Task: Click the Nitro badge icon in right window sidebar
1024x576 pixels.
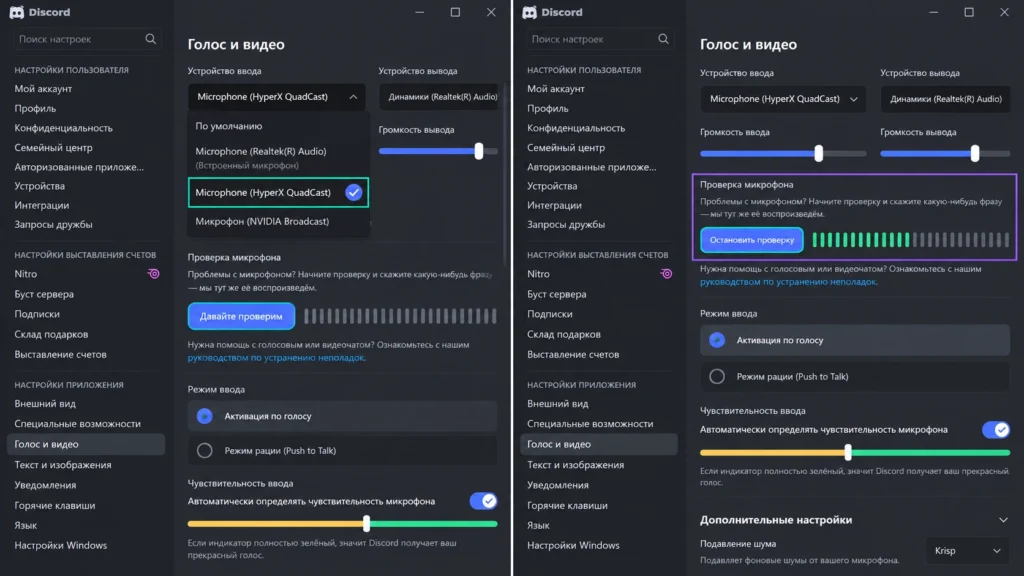Action: click(x=666, y=274)
